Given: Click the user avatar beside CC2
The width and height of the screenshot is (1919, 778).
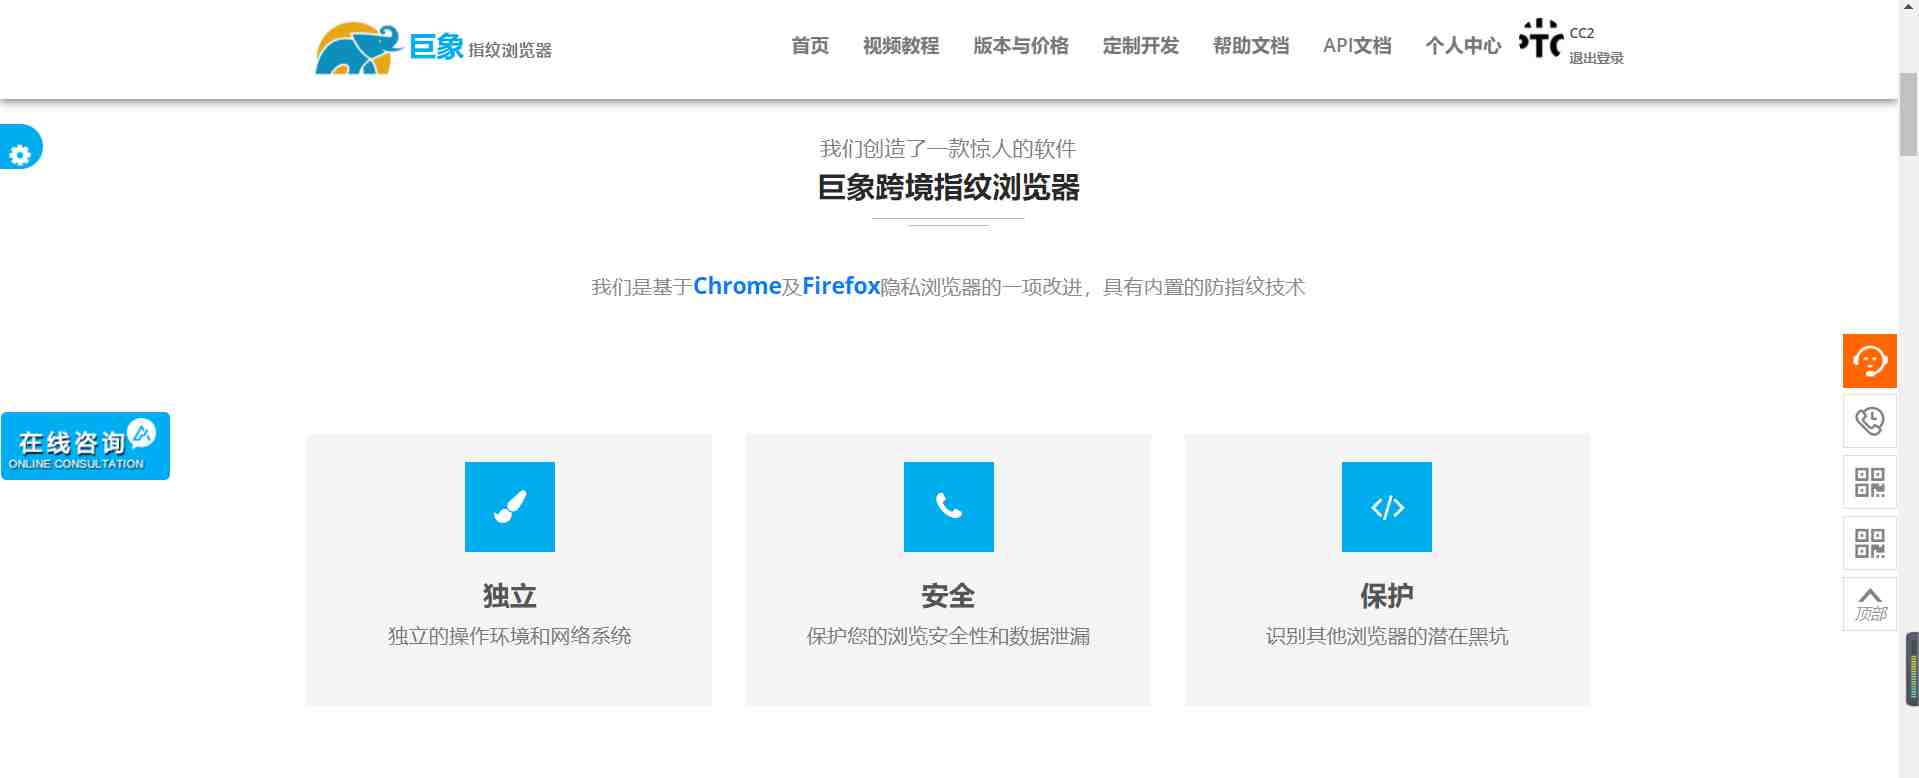Looking at the screenshot, I should tap(1540, 40).
